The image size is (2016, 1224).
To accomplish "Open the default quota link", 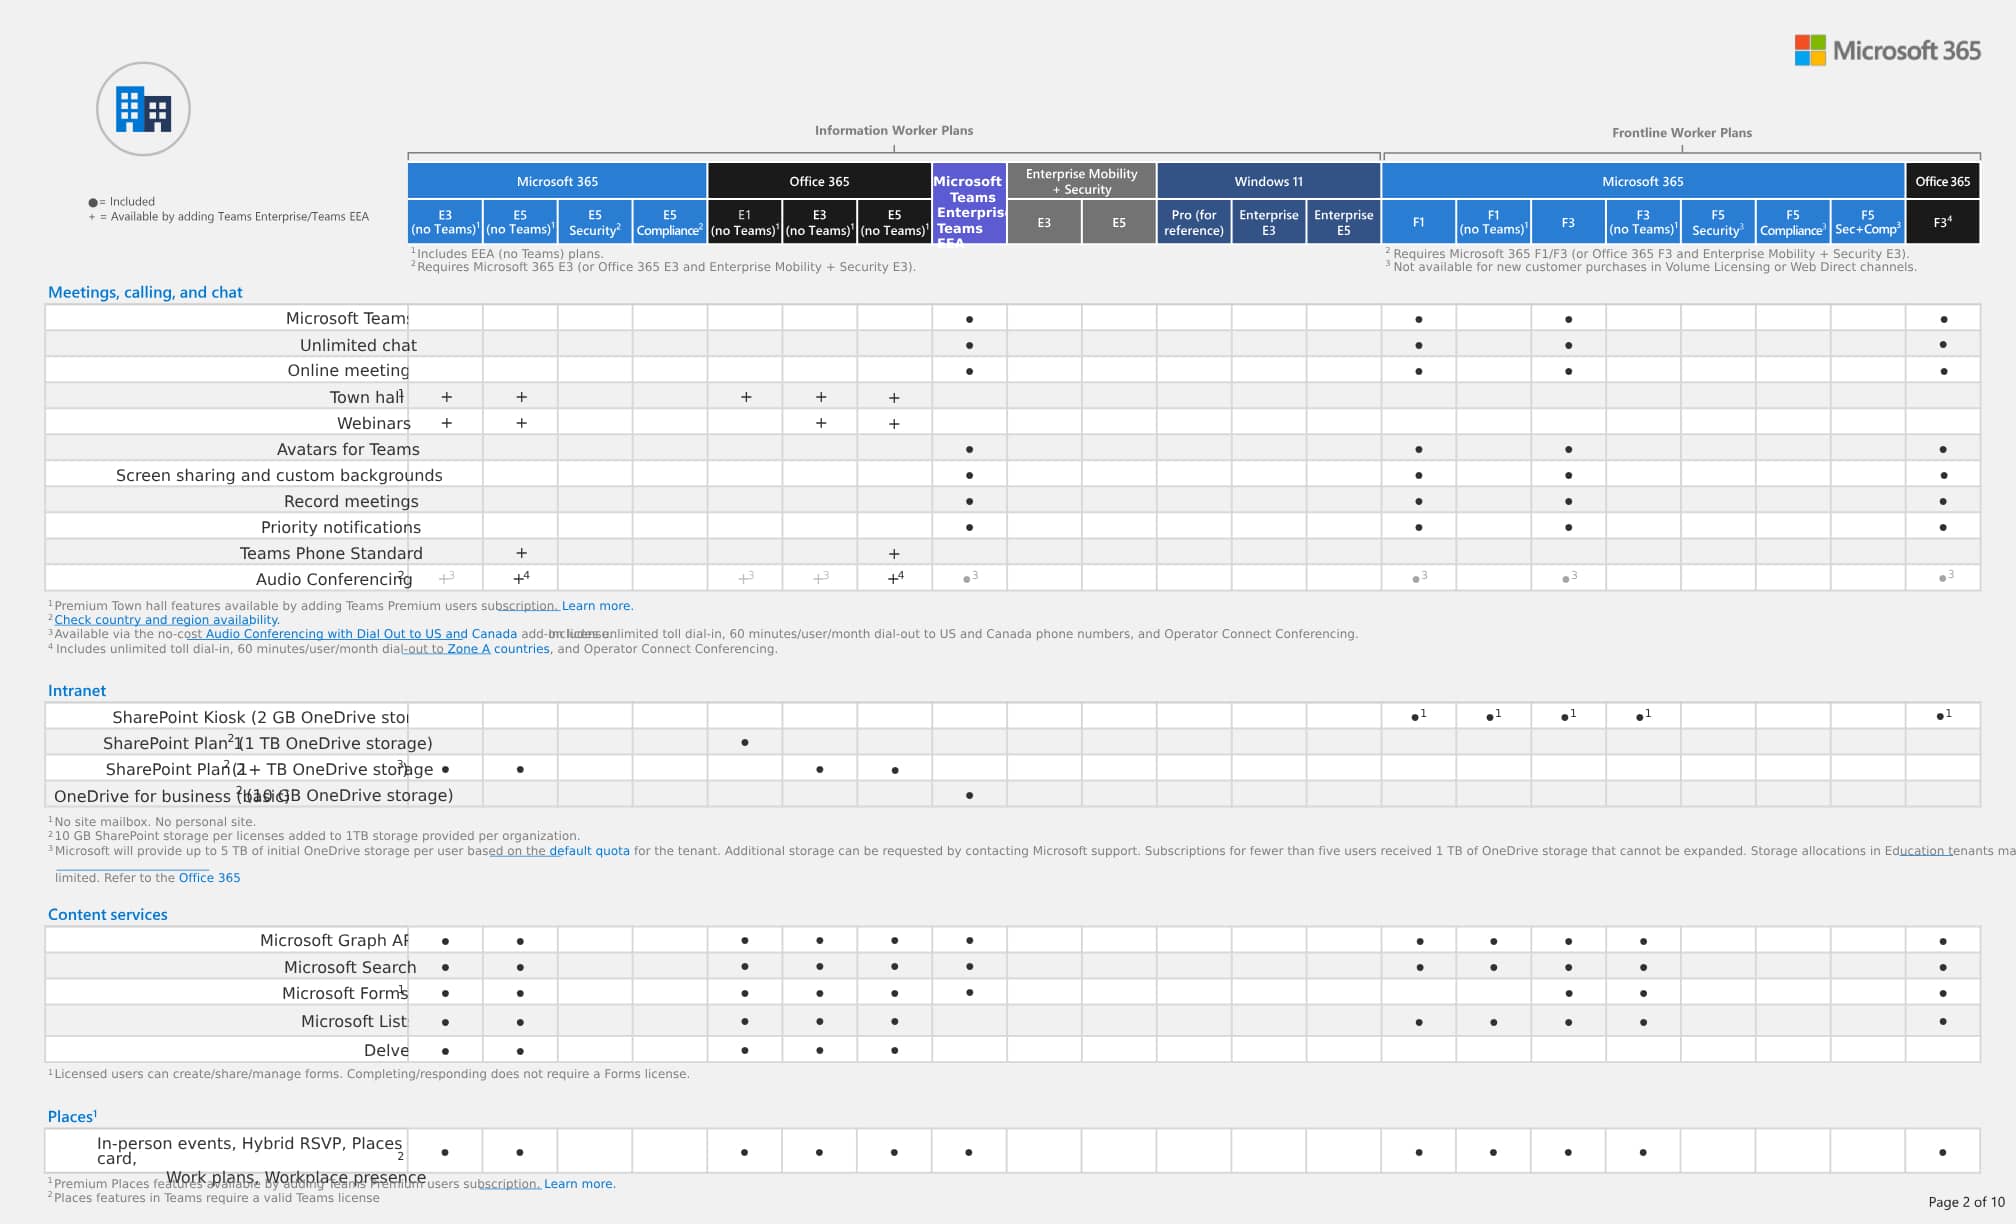I will [589, 851].
